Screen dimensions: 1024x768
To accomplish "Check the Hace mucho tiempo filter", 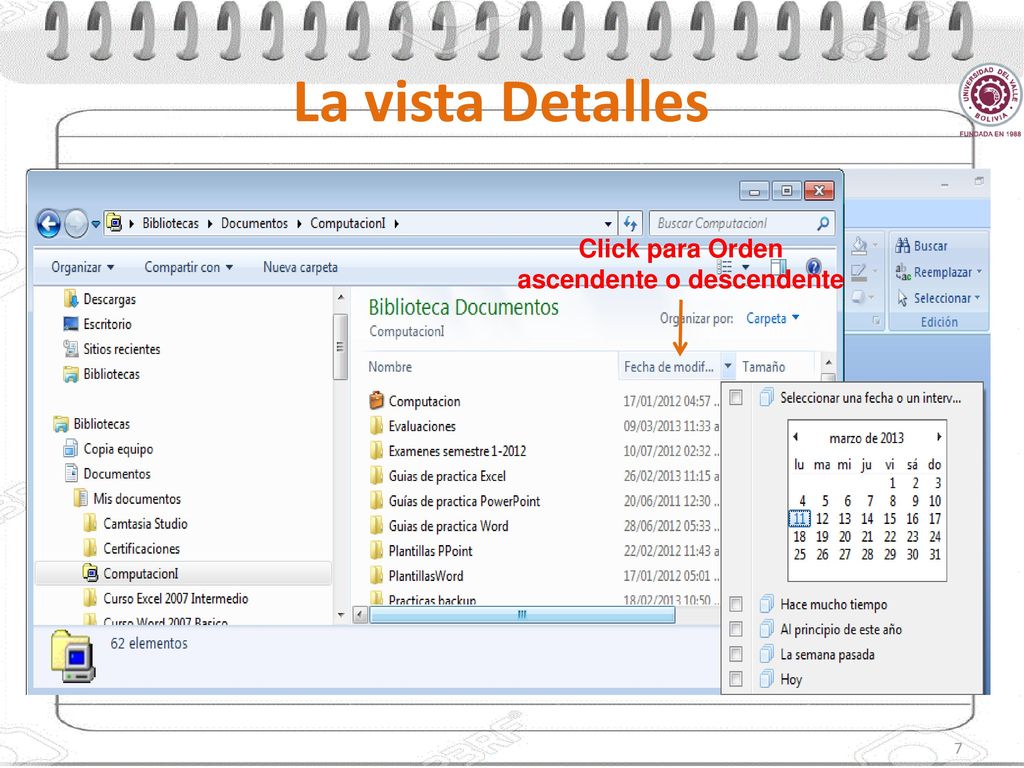I will click(x=736, y=605).
